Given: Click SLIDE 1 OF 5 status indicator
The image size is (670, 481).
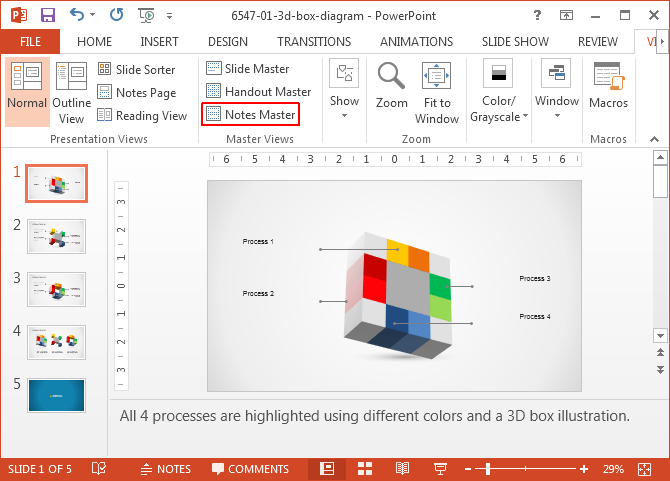Looking at the screenshot, I should [40, 469].
